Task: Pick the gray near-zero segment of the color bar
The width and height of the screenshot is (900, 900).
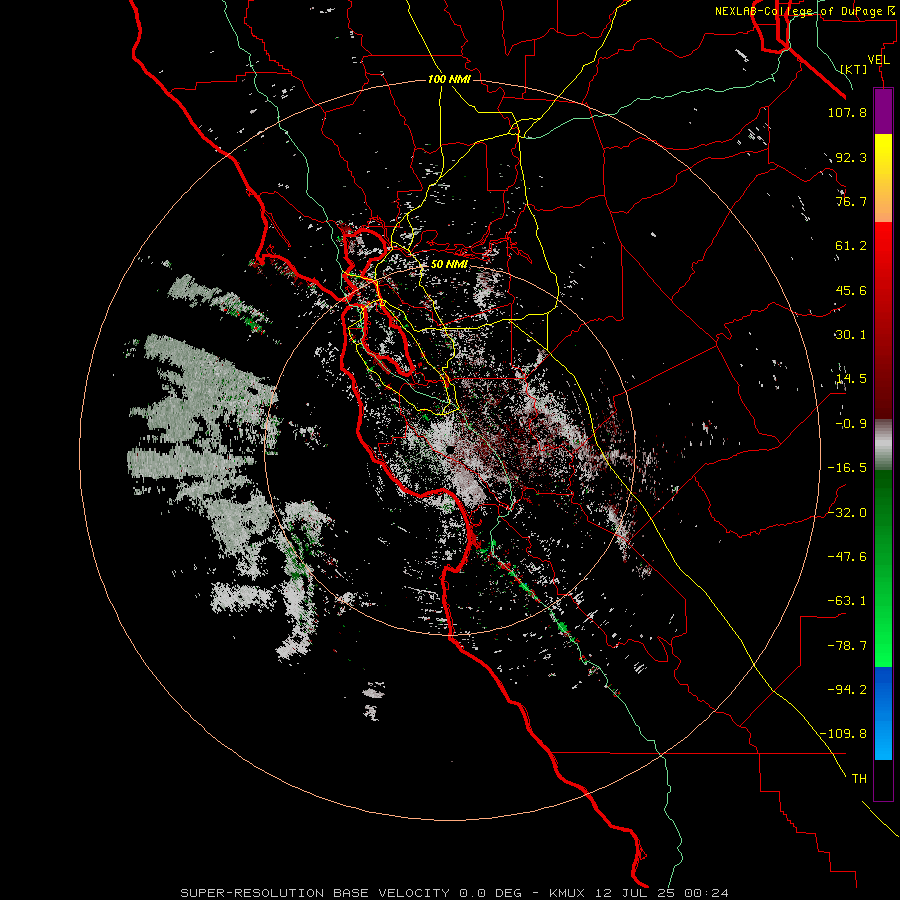Action: [883, 445]
